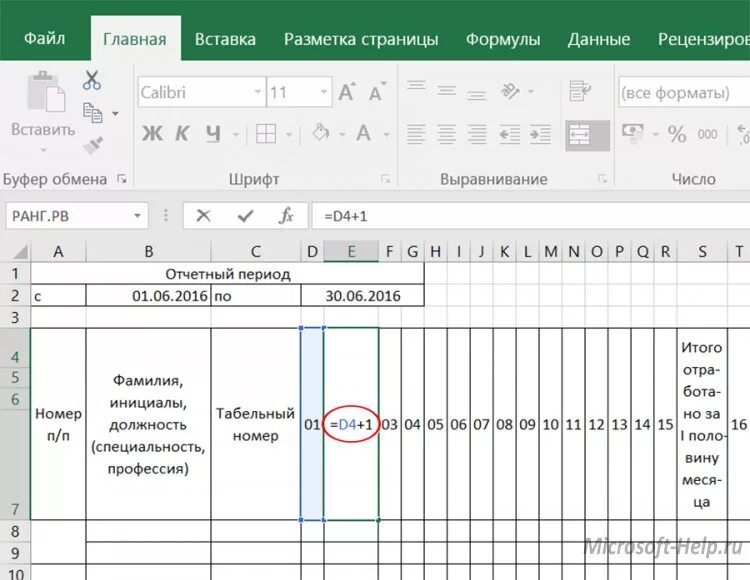Toggle italic К formatting
This screenshot has height=580, width=750.
point(182,133)
